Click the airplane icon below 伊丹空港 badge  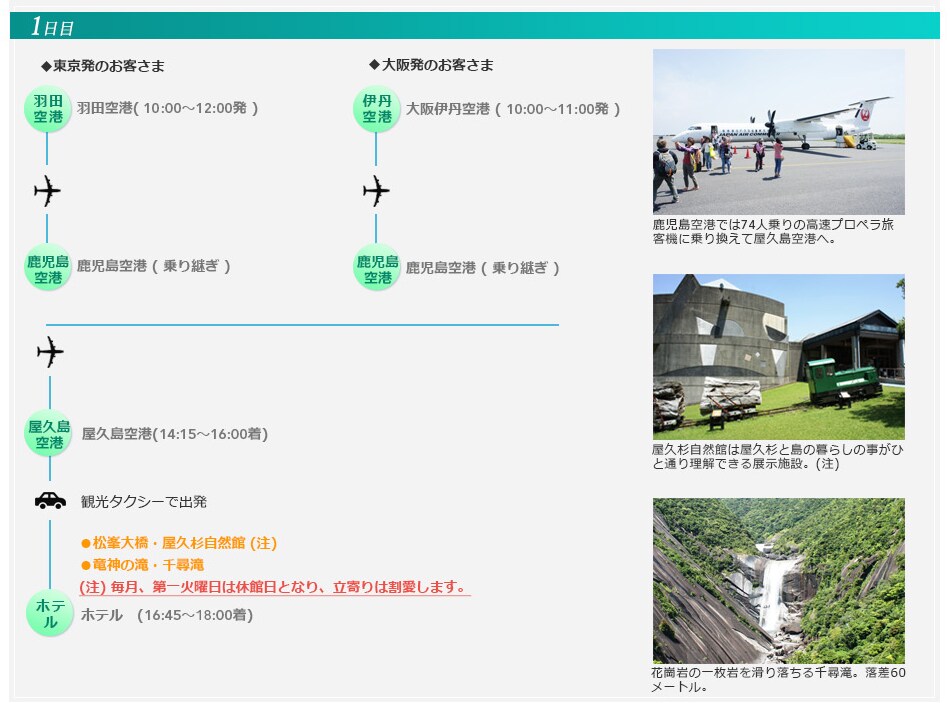click(376, 190)
